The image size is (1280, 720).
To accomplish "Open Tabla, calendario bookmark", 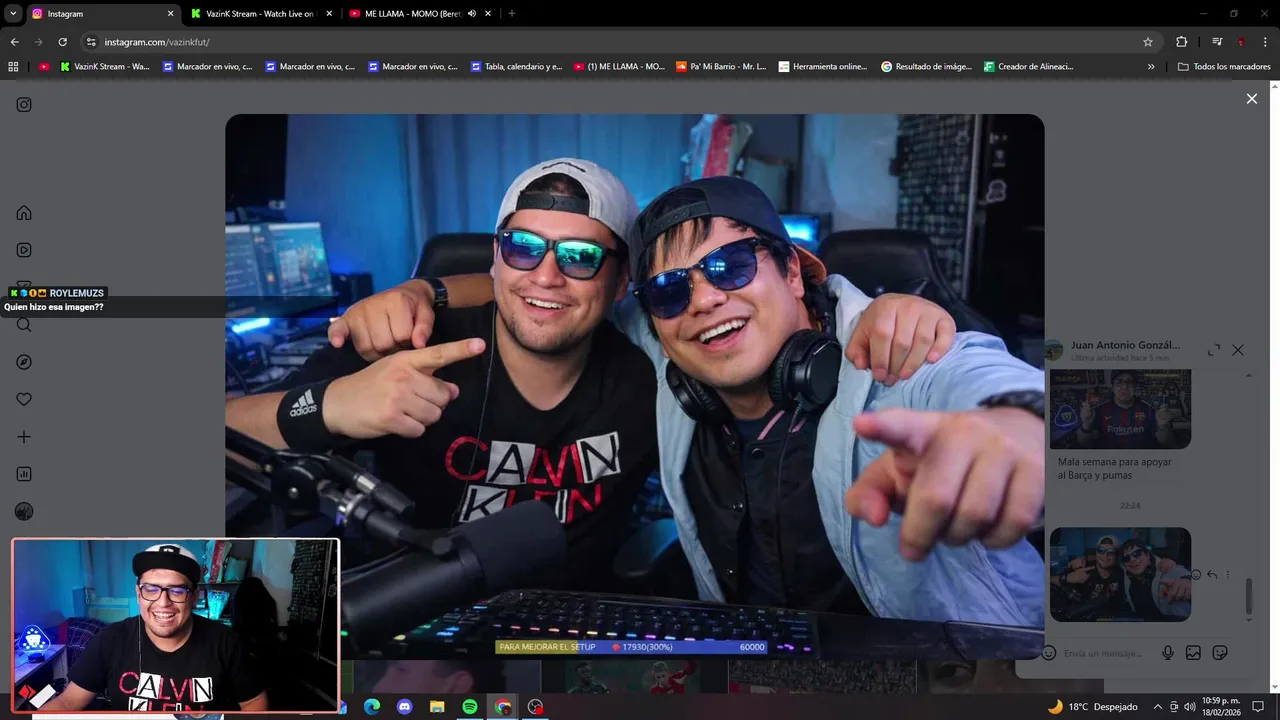I will coord(515,67).
